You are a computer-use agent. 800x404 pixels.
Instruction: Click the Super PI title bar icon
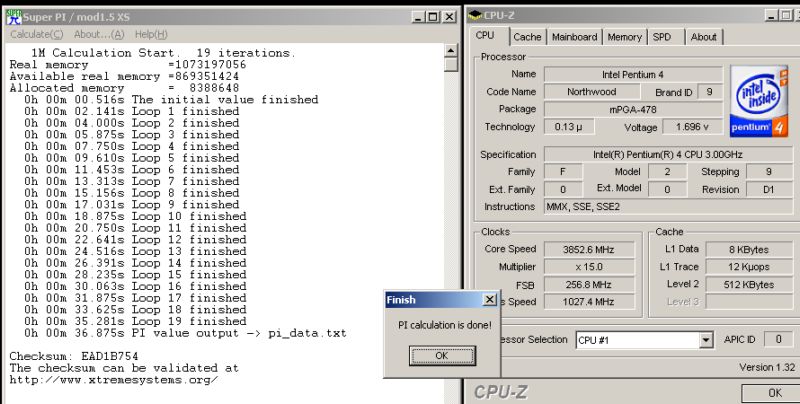14,17
